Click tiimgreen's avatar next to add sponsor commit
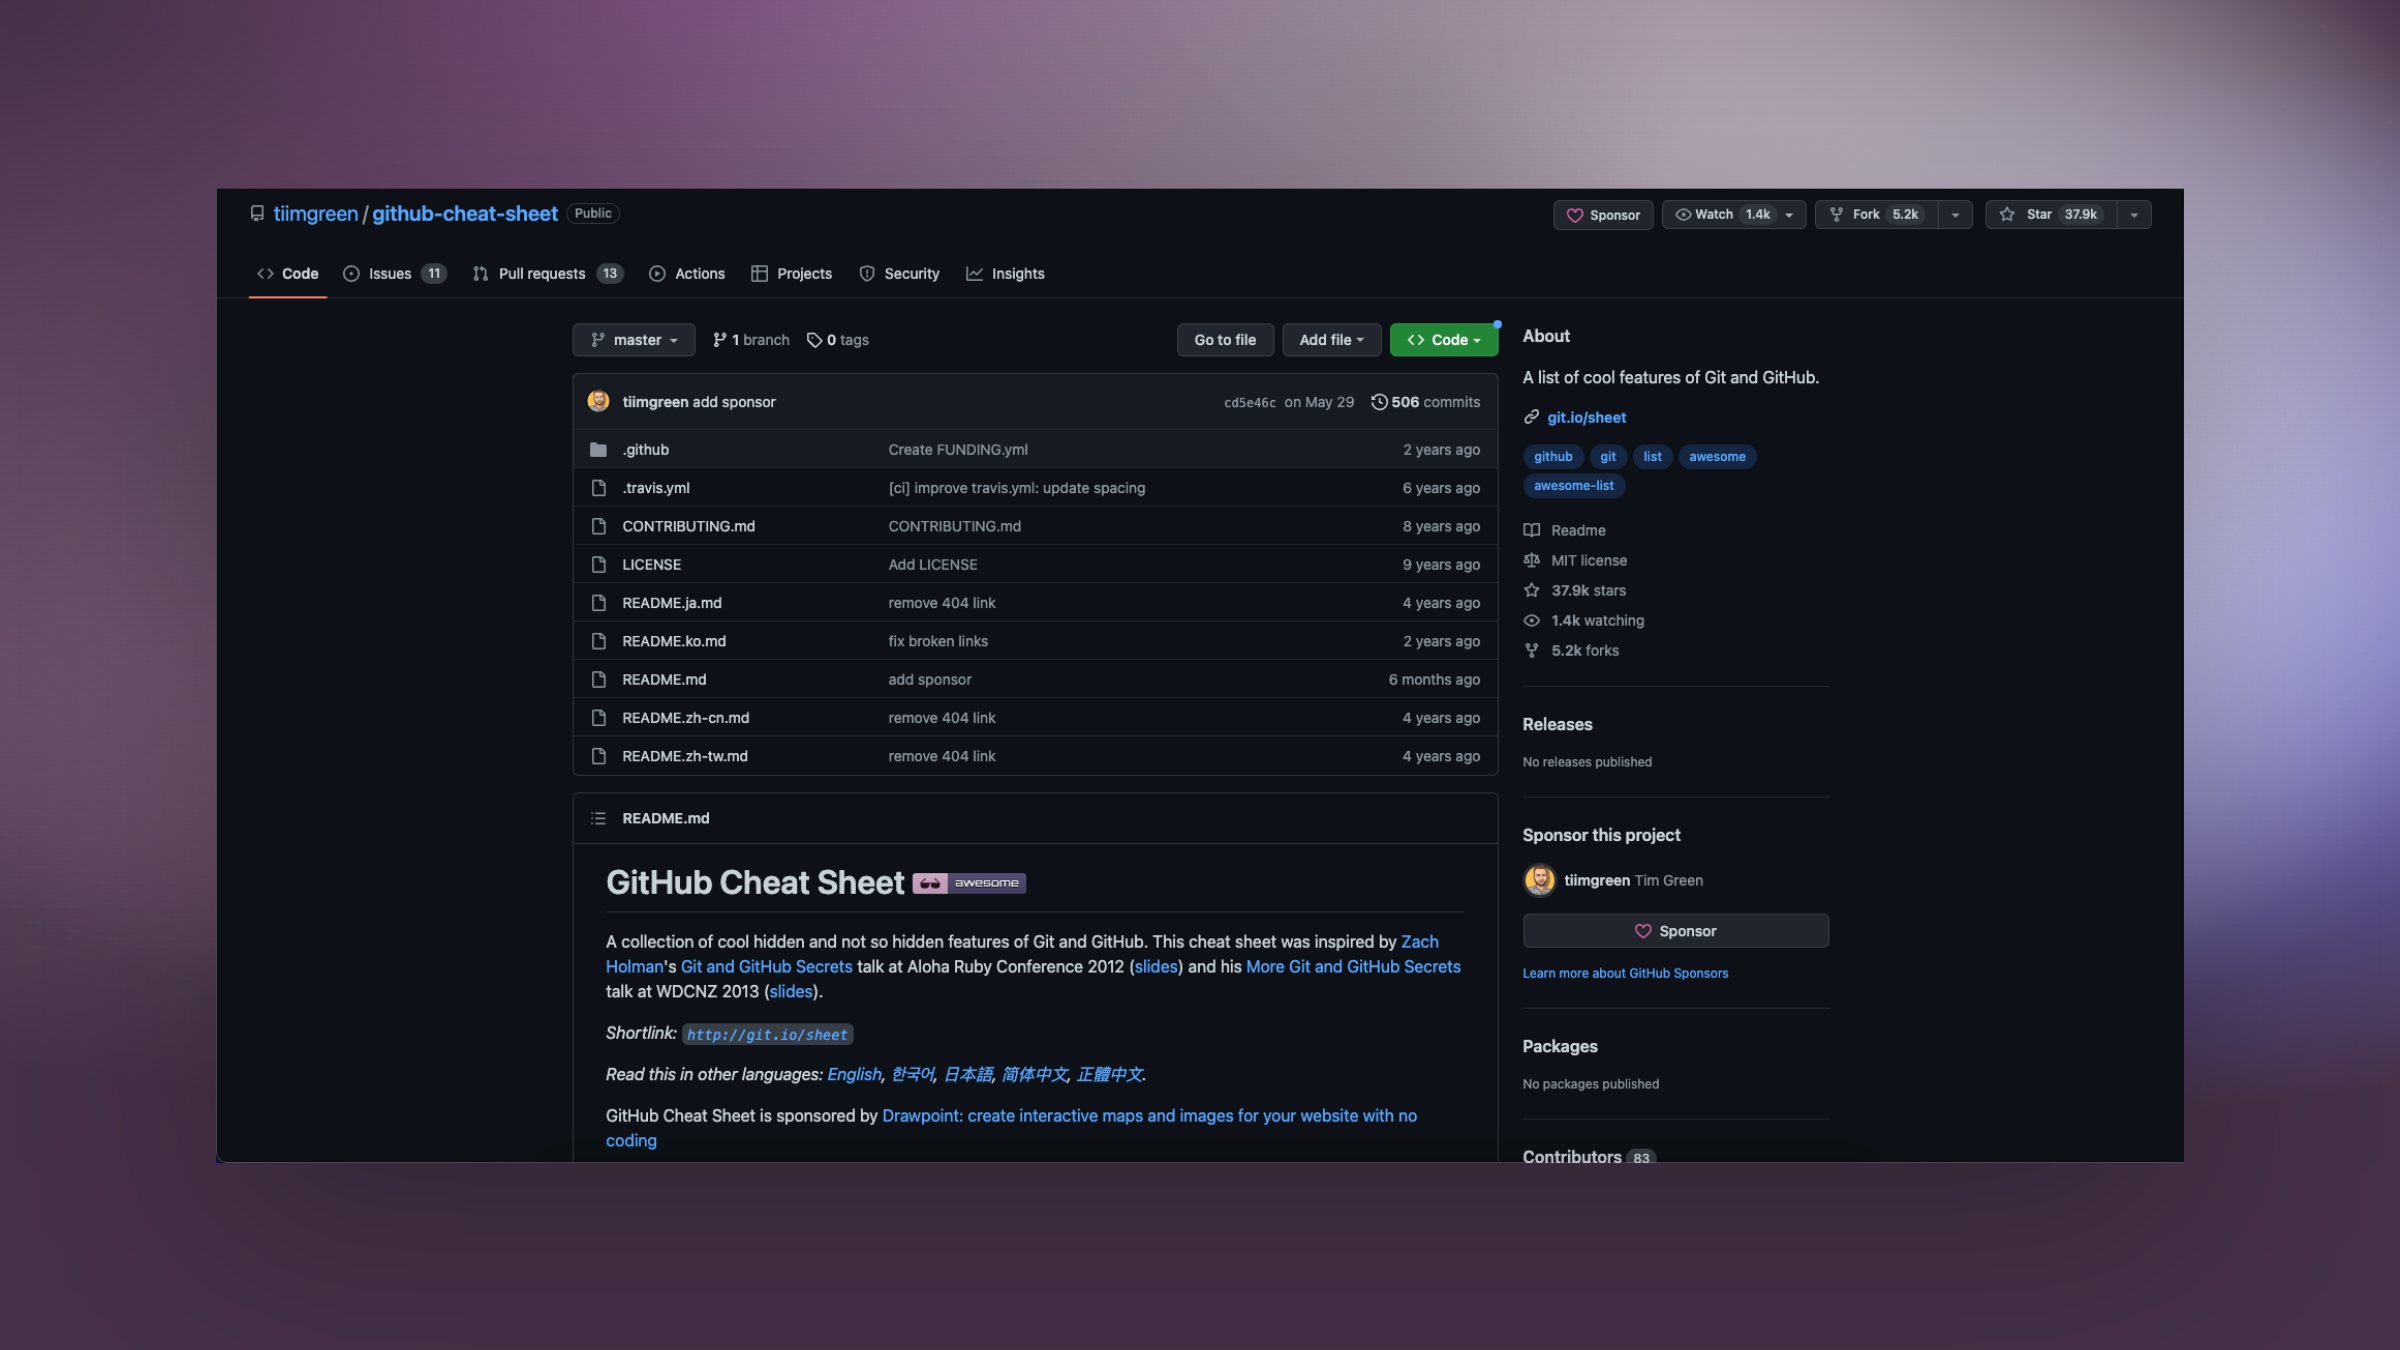The width and height of the screenshot is (2400, 1350). click(x=598, y=401)
